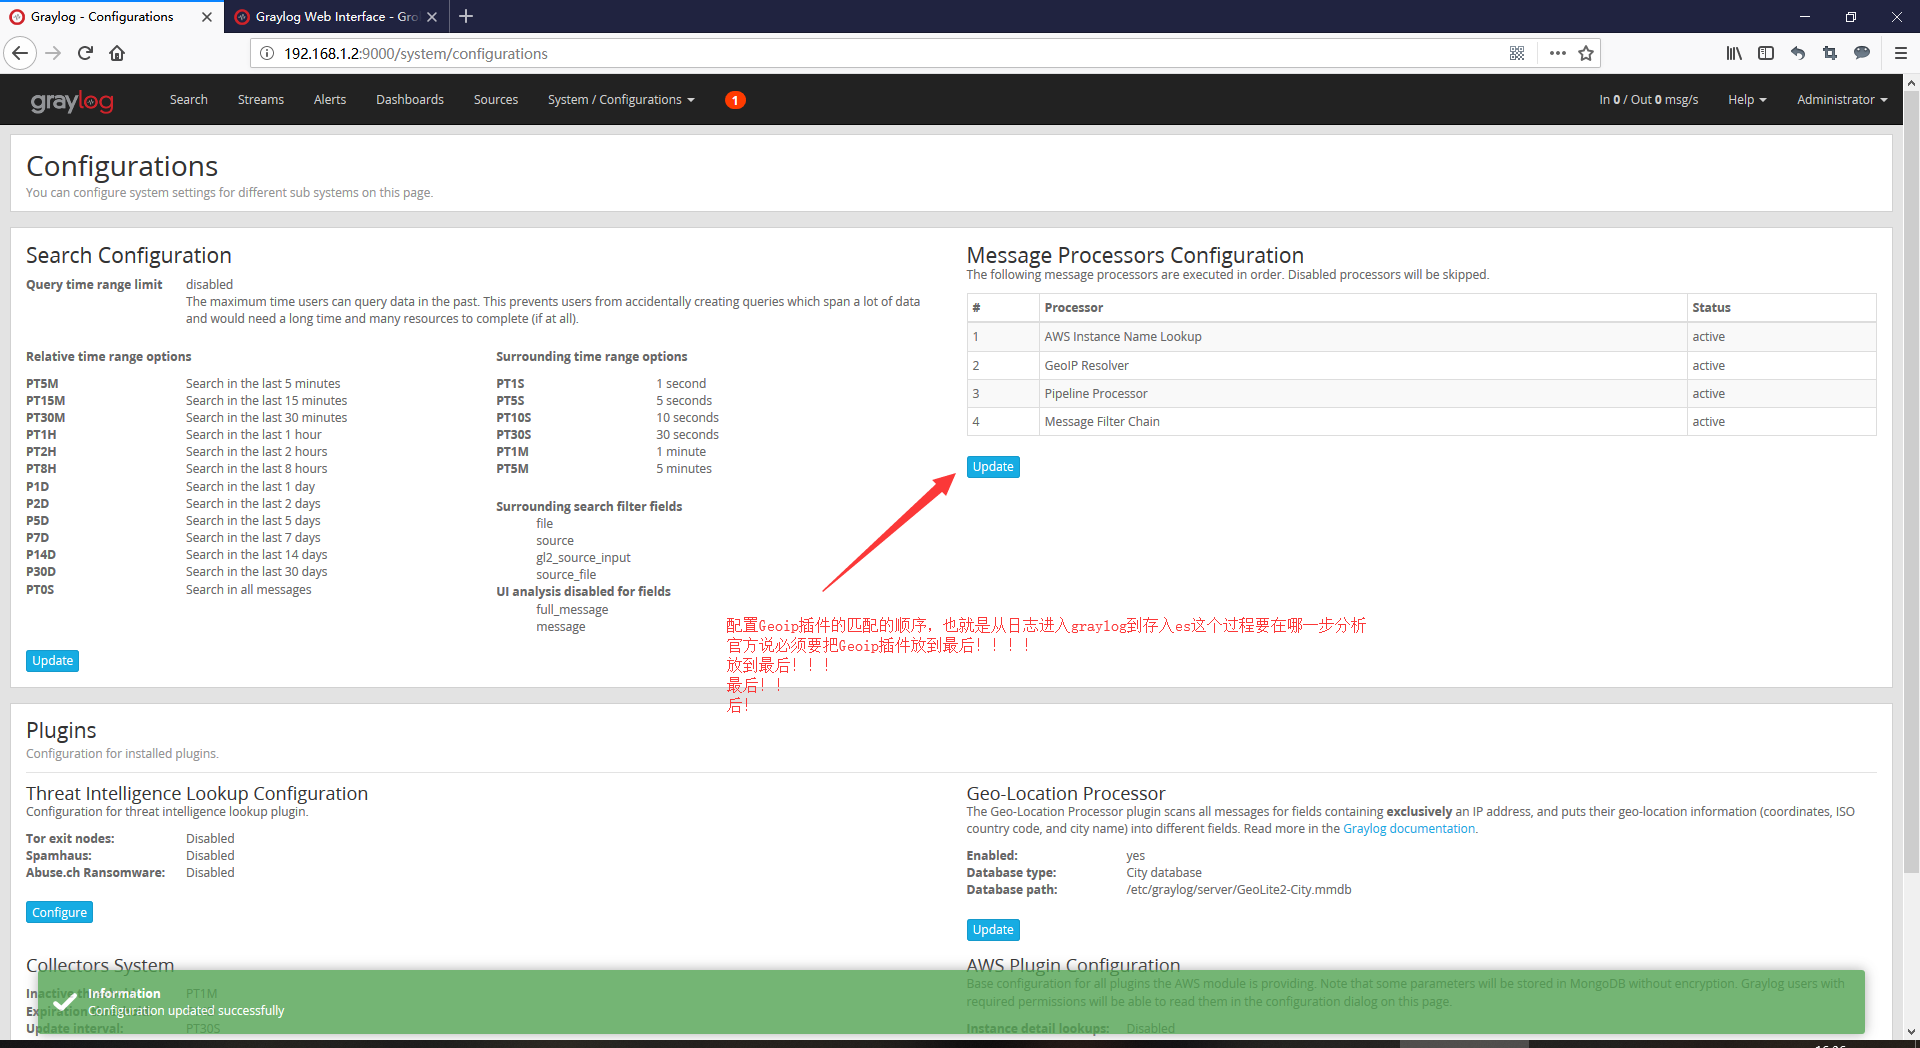Click 'Search in the last 30 days'
Screen dimensions: 1920x1048
tap(256, 572)
